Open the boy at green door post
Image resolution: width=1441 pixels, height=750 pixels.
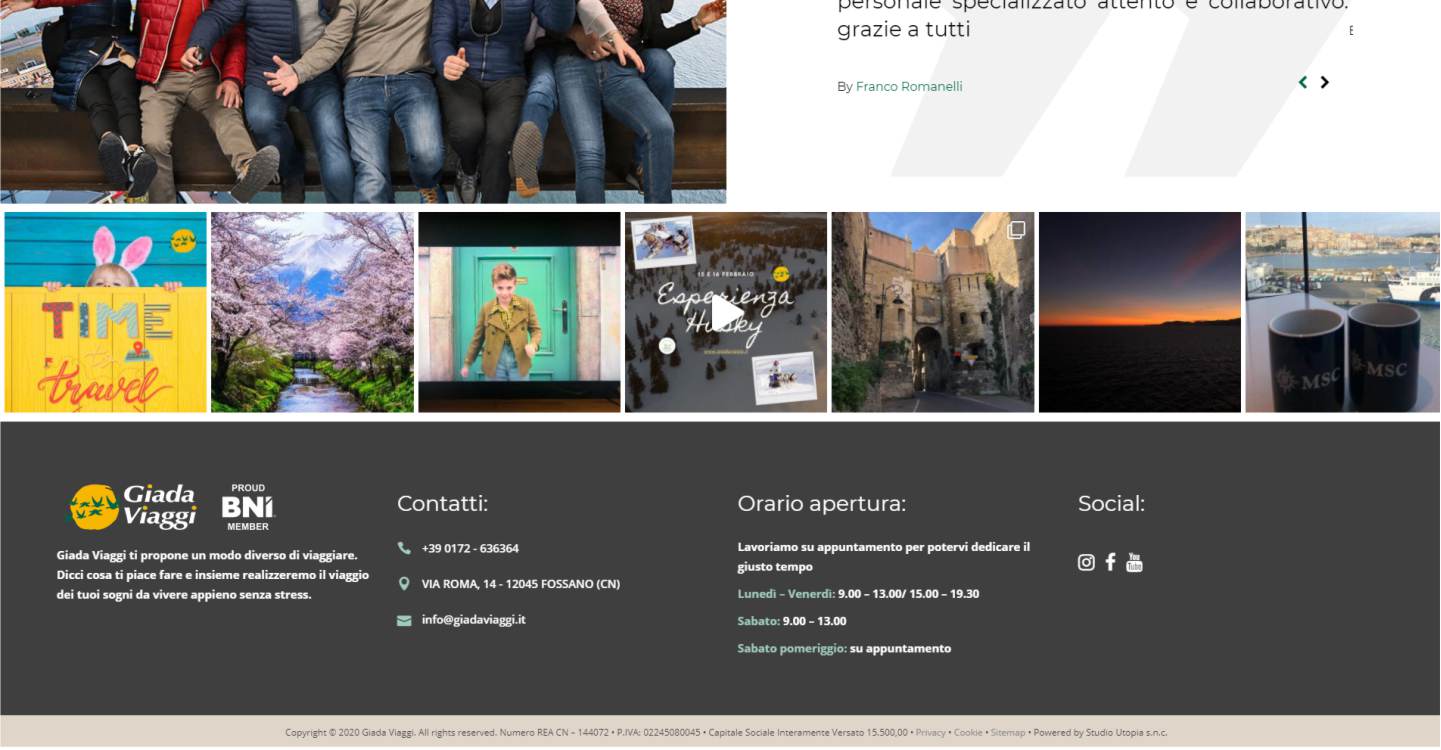point(519,312)
